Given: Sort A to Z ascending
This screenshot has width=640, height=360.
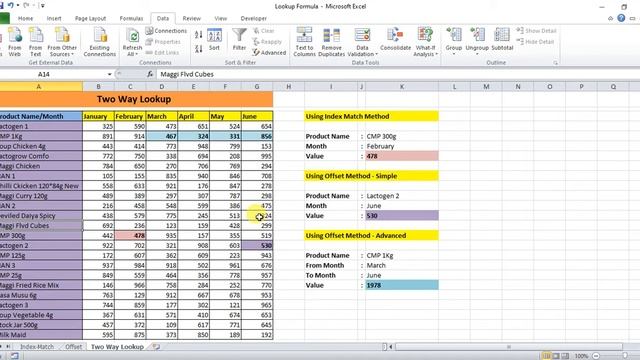Looking at the screenshot, I should [199, 35].
